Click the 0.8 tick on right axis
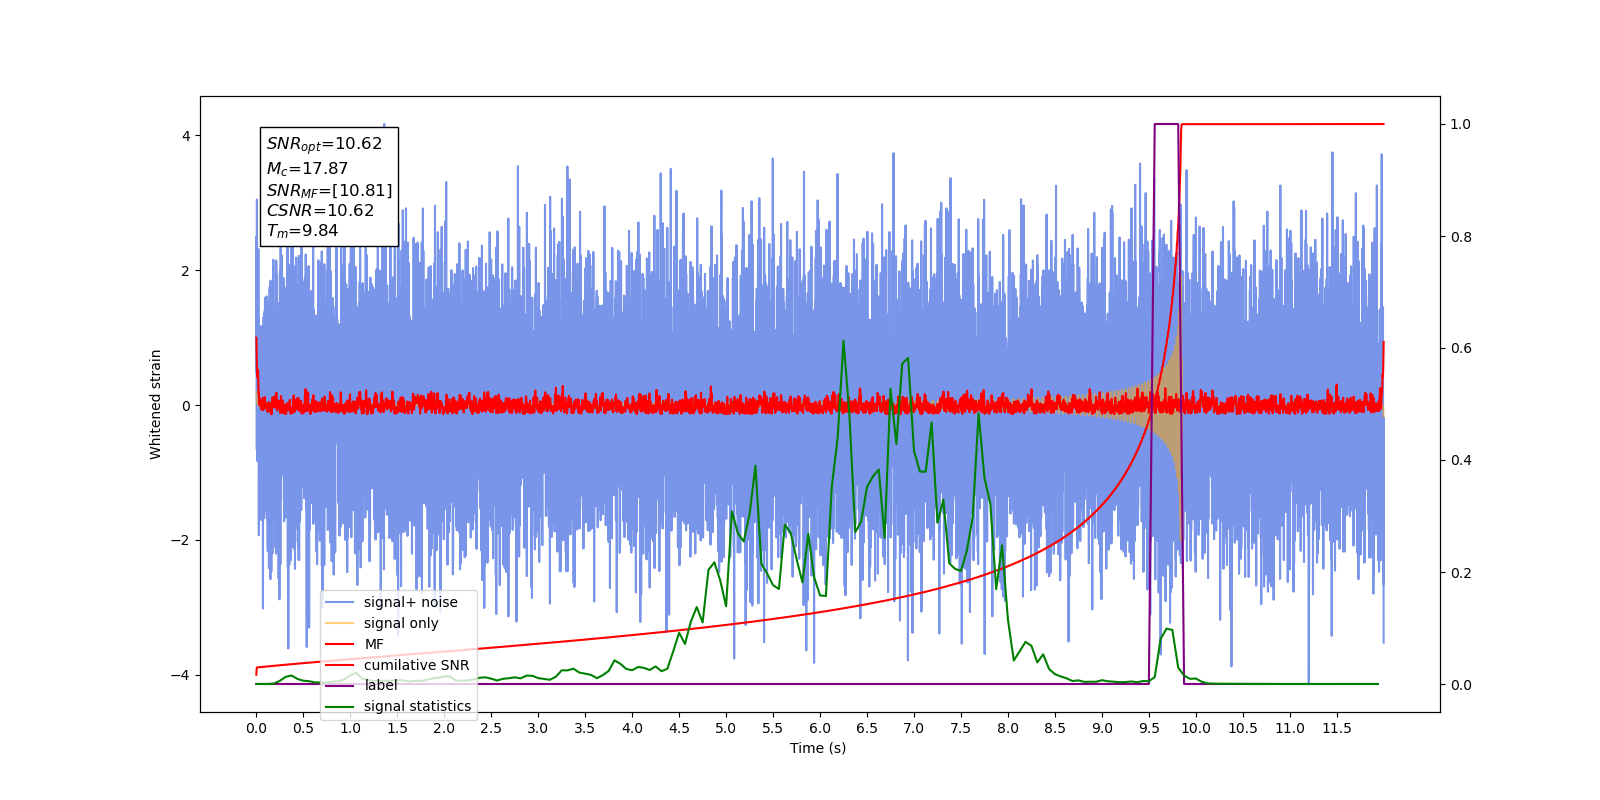This screenshot has width=1600, height=800. (x=1461, y=237)
